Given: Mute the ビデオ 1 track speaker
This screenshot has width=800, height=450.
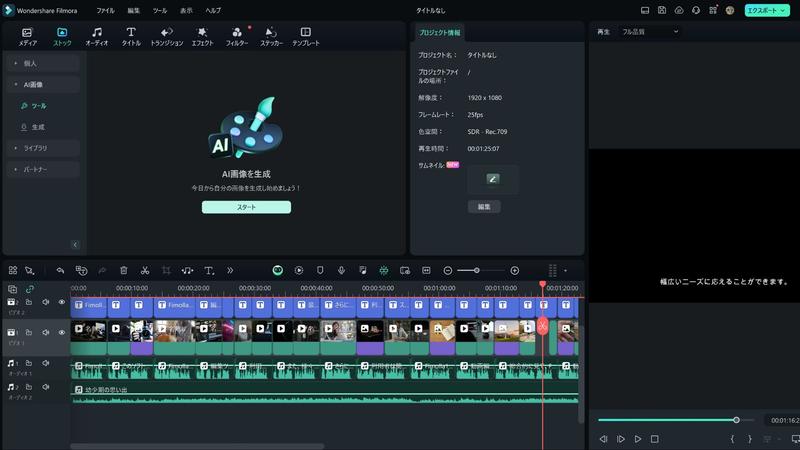Looking at the screenshot, I should click(45, 332).
